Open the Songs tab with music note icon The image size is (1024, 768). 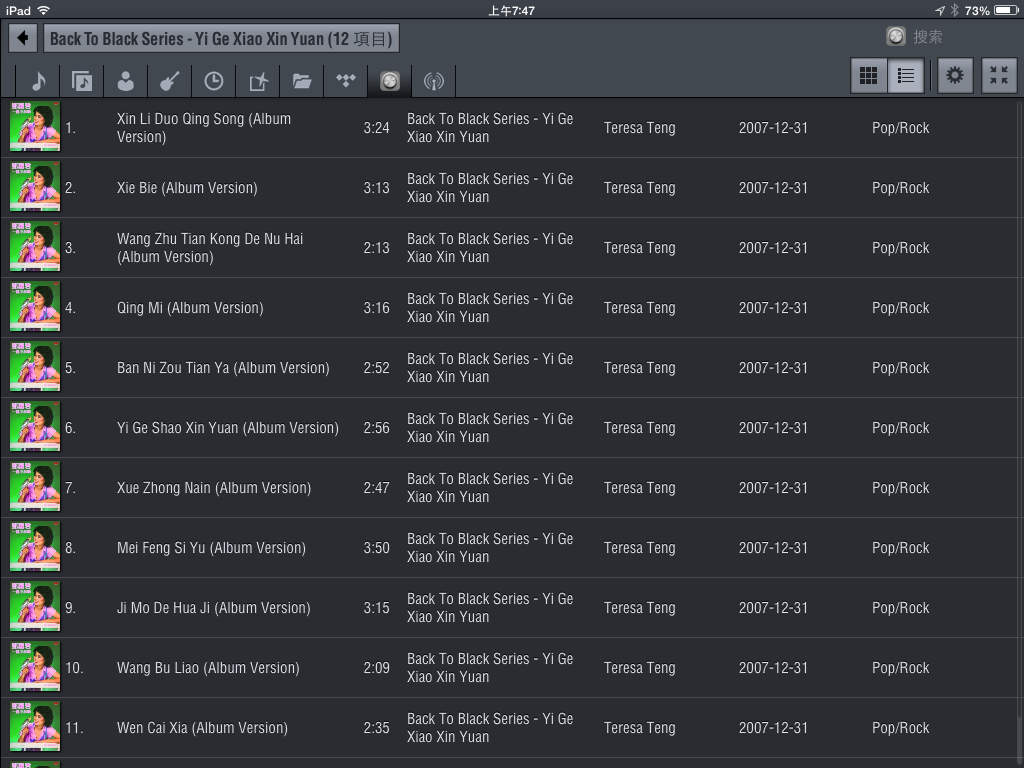(38, 81)
